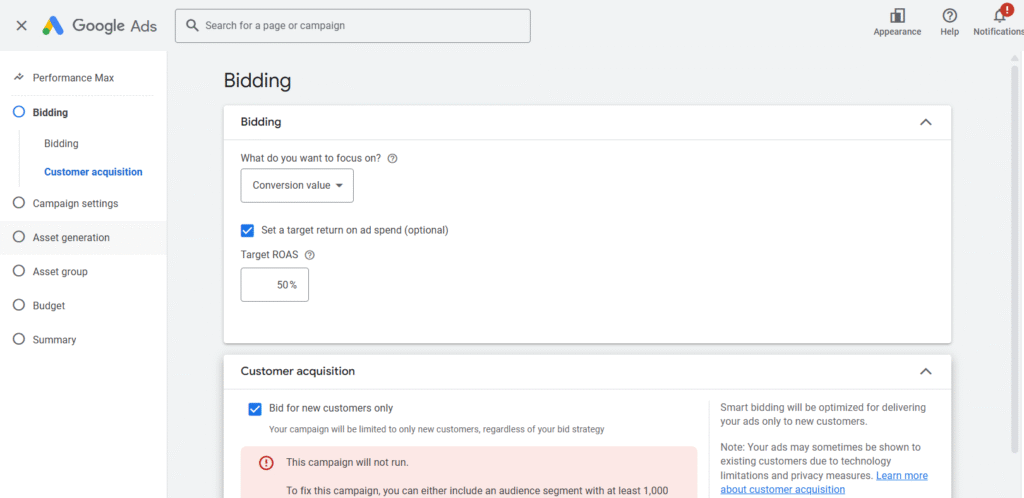Uncheck Set a target return on ad spend
The image size is (1024, 498).
tap(247, 230)
